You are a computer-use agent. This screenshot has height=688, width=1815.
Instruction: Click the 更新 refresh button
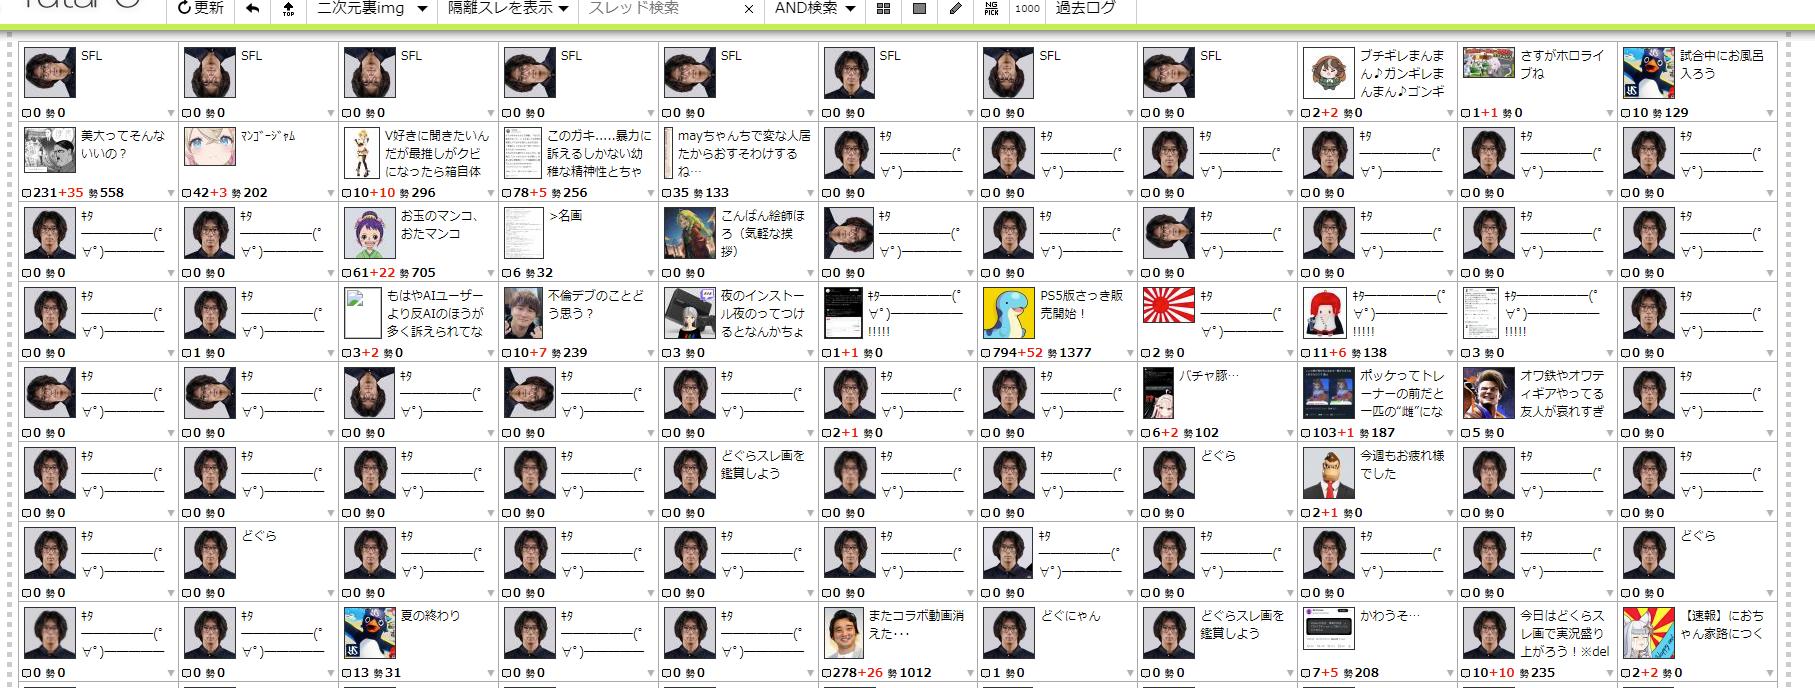click(200, 8)
